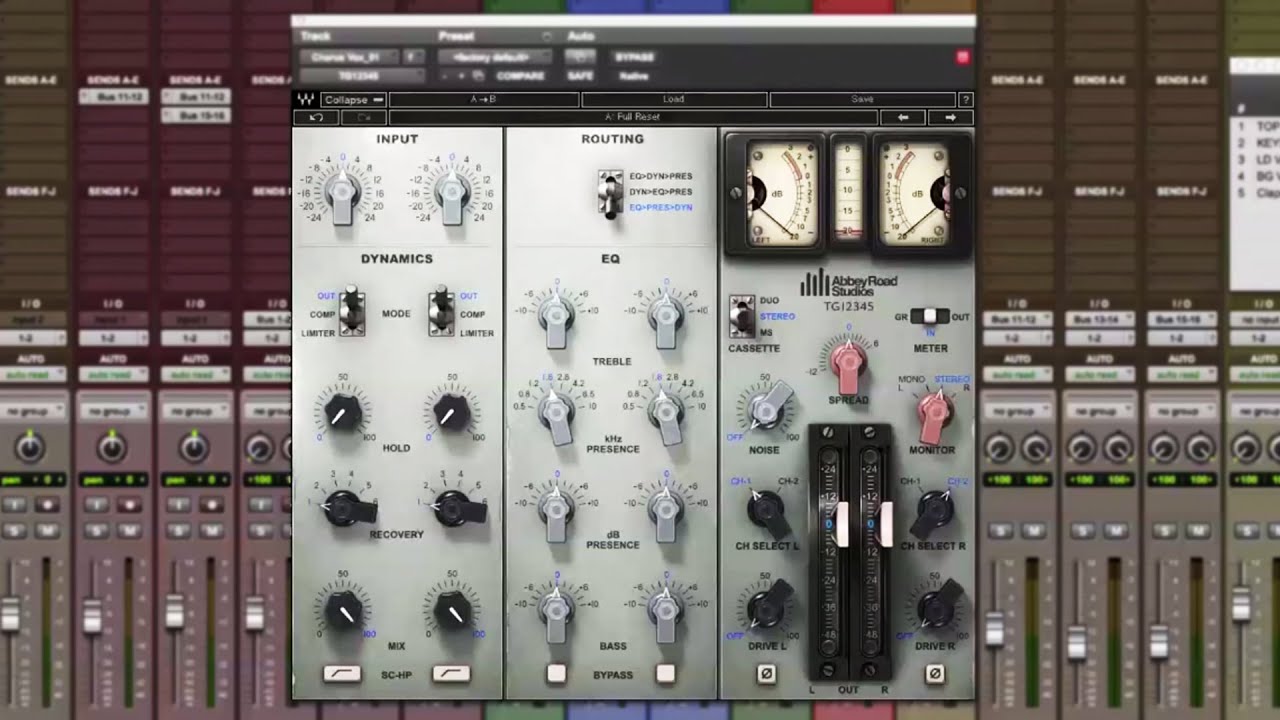Click the BYPASS button in header
The height and width of the screenshot is (720, 1280).
click(x=634, y=57)
